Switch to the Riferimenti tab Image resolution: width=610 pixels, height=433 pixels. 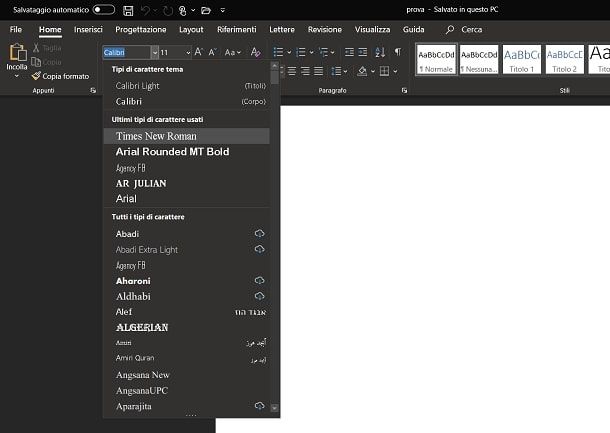coord(237,30)
